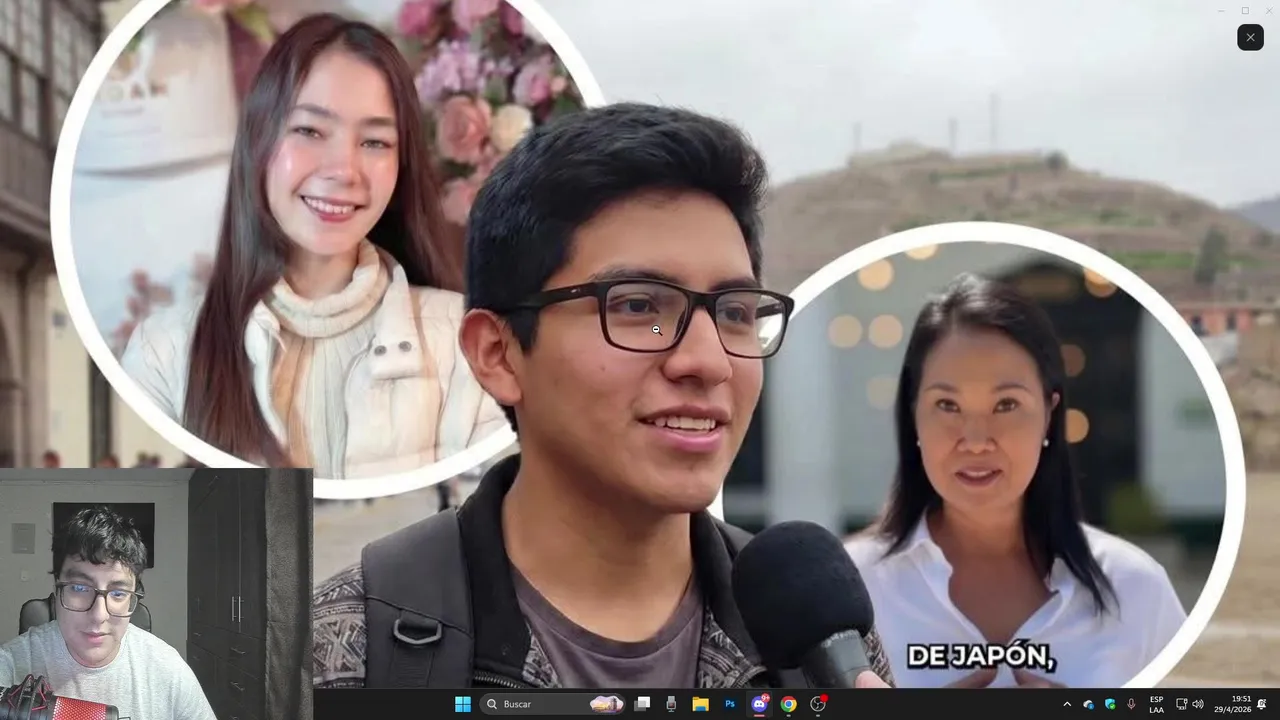Open the network settings tray icon

point(1181,704)
